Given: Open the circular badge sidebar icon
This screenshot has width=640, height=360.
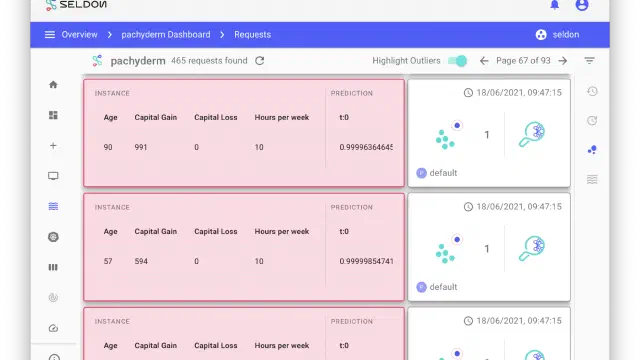Looking at the screenshot, I should (53, 237).
